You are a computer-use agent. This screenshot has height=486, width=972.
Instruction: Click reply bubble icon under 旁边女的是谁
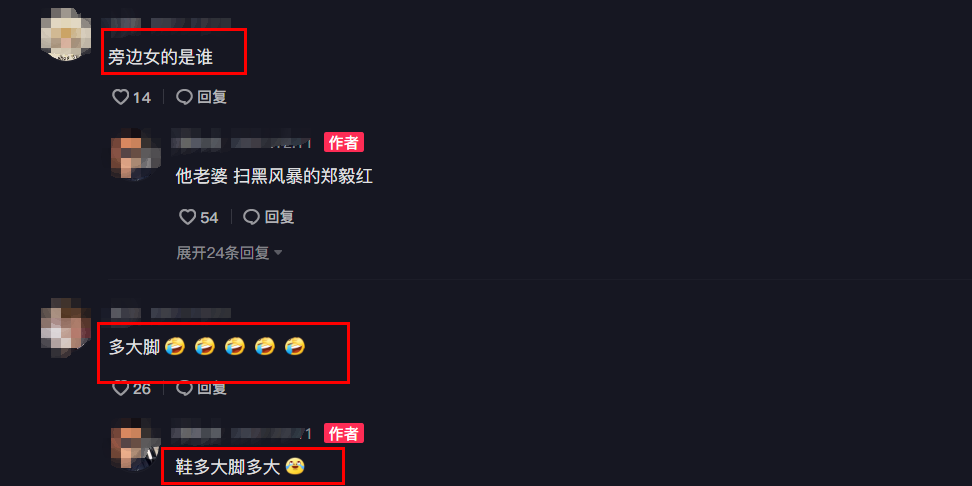[185, 97]
